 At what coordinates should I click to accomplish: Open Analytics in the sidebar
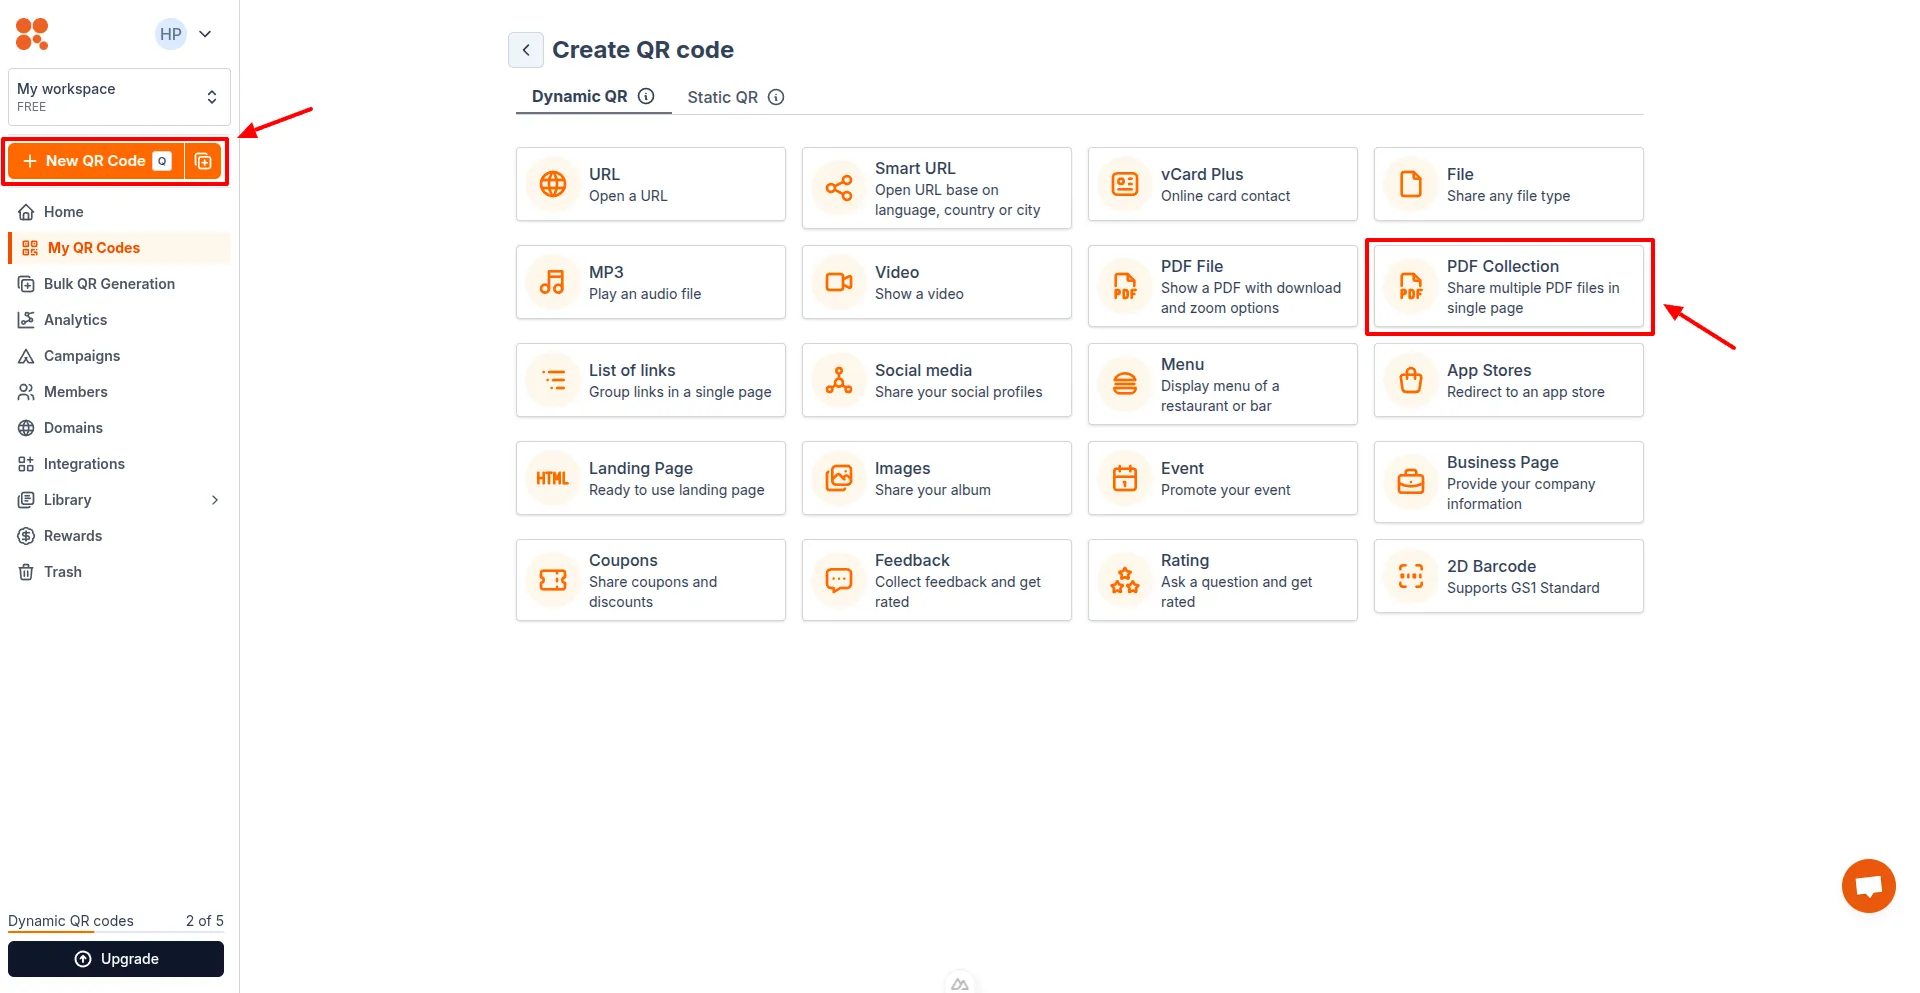coord(119,320)
